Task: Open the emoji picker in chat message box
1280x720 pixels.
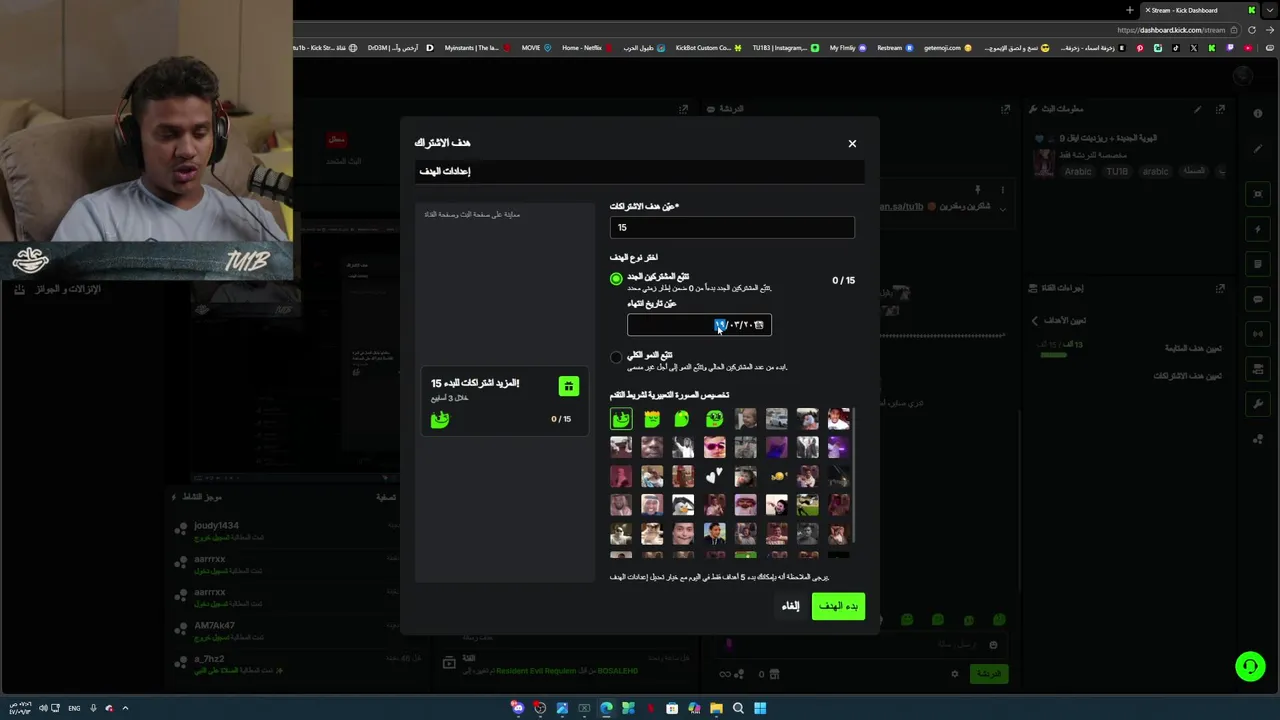Action: pos(993,645)
